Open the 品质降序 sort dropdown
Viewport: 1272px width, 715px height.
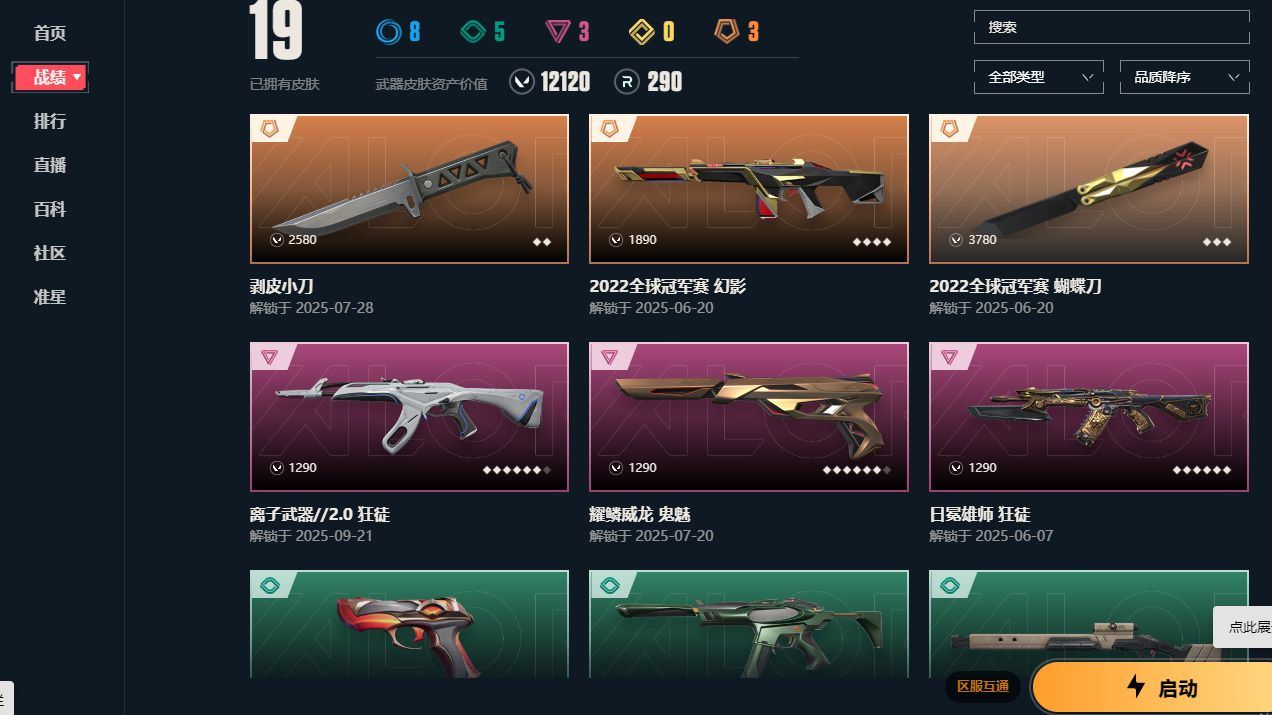click(1185, 77)
